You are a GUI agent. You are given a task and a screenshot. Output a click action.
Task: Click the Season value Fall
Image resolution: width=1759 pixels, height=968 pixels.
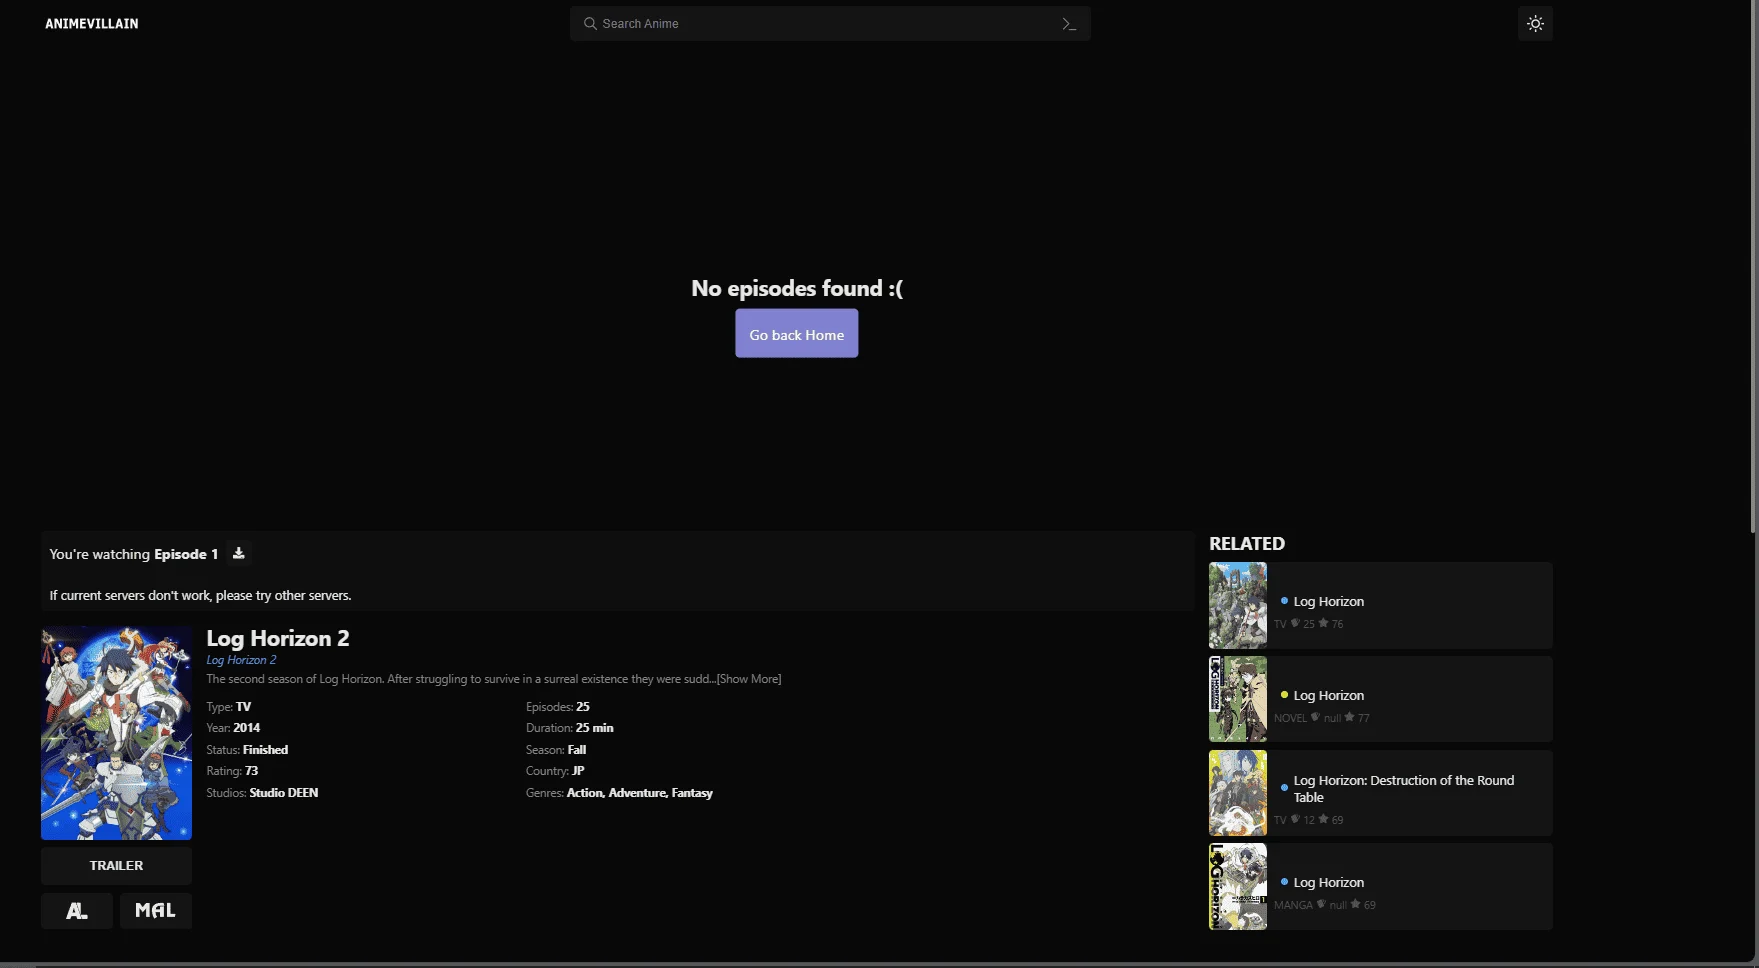[x=577, y=750]
